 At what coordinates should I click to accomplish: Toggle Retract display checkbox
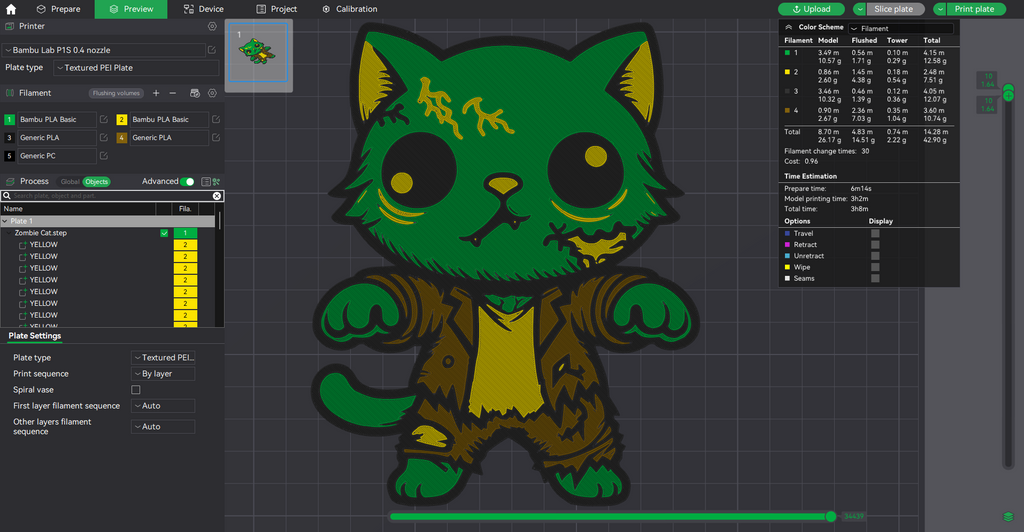tap(875, 245)
